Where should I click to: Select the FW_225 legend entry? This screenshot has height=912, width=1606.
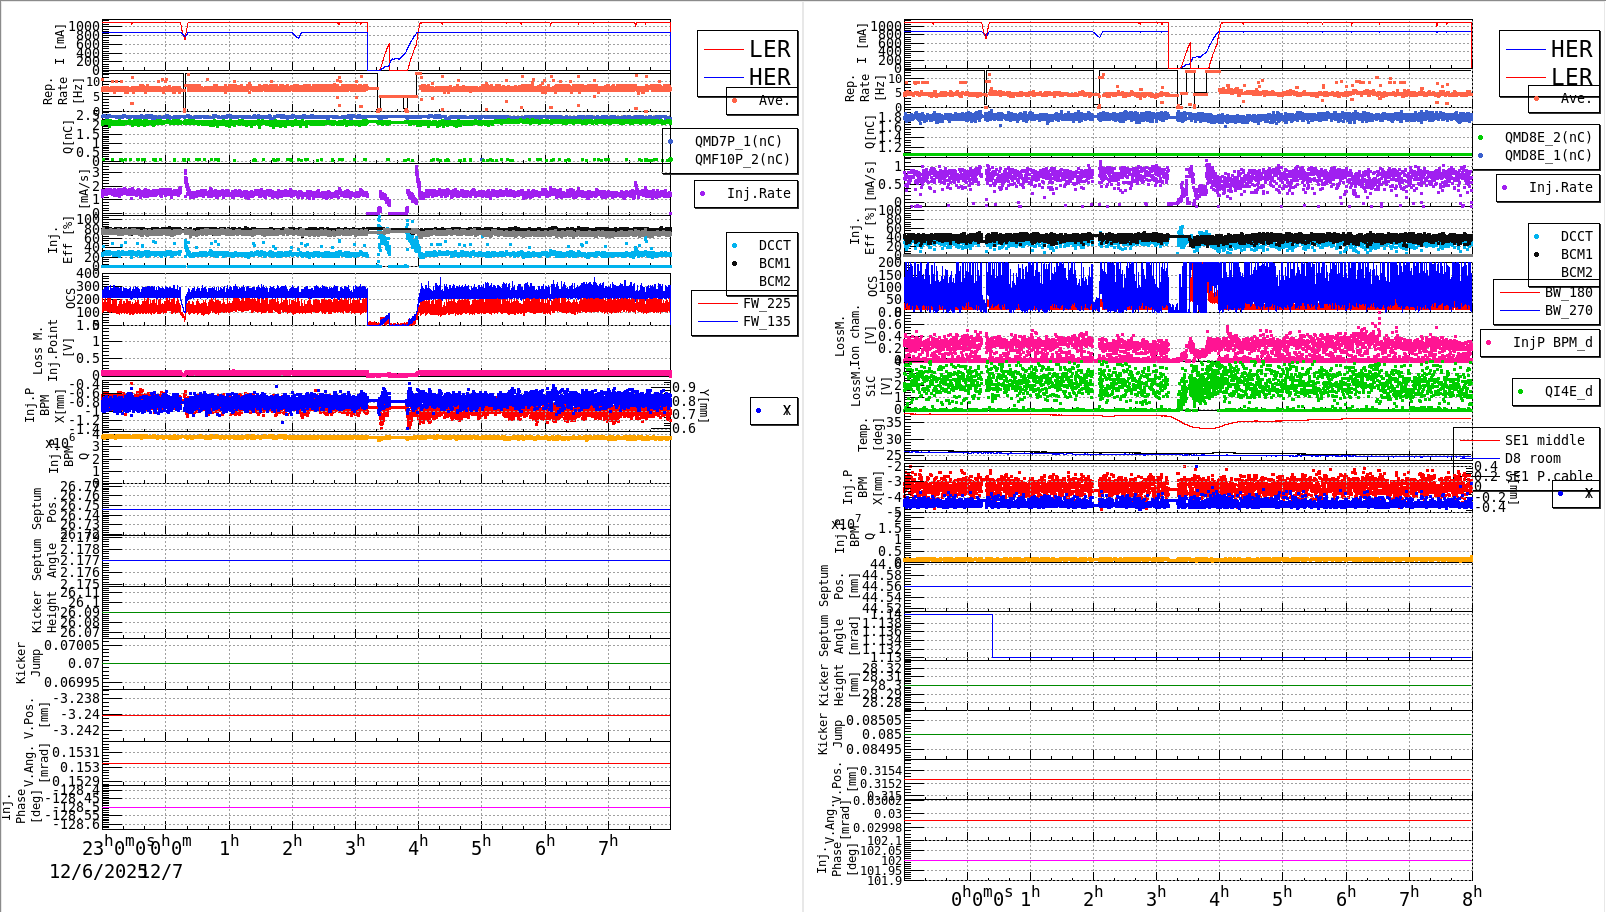[766, 303]
